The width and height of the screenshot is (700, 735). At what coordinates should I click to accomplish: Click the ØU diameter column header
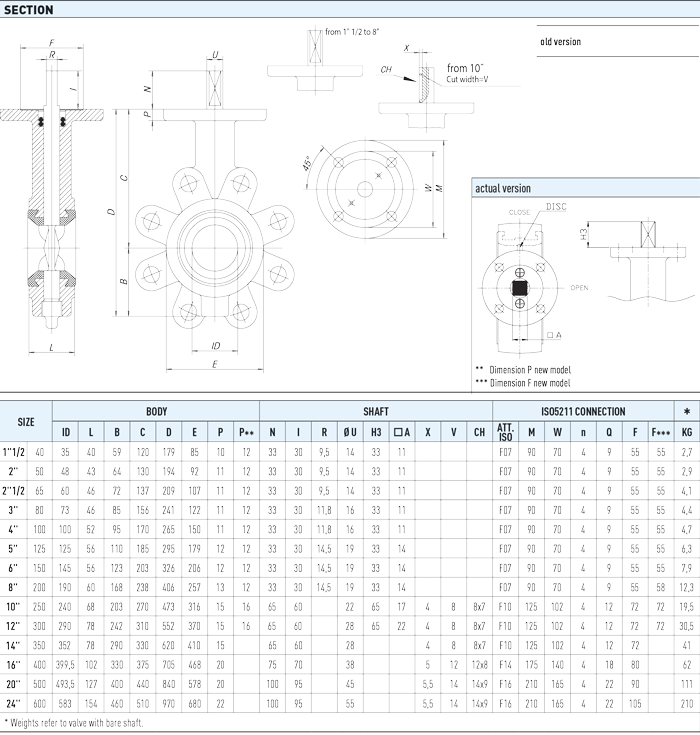click(350, 432)
